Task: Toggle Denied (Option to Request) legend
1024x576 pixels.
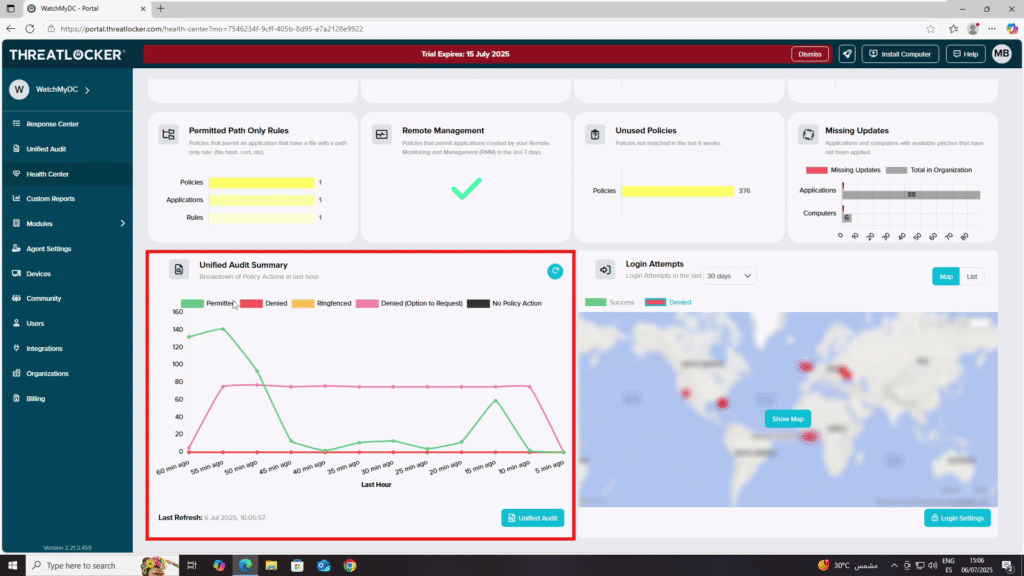Action: tap(409, 303)
